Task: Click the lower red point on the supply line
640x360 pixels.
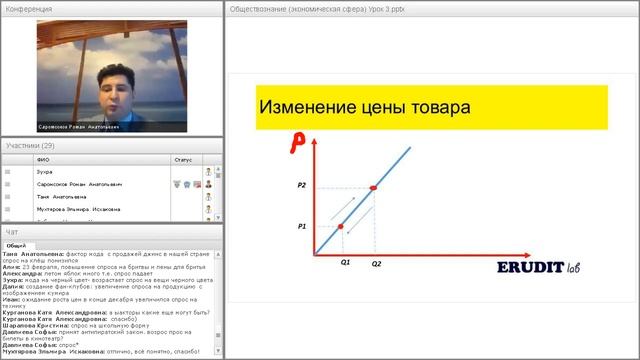Action: click(340, 226)
